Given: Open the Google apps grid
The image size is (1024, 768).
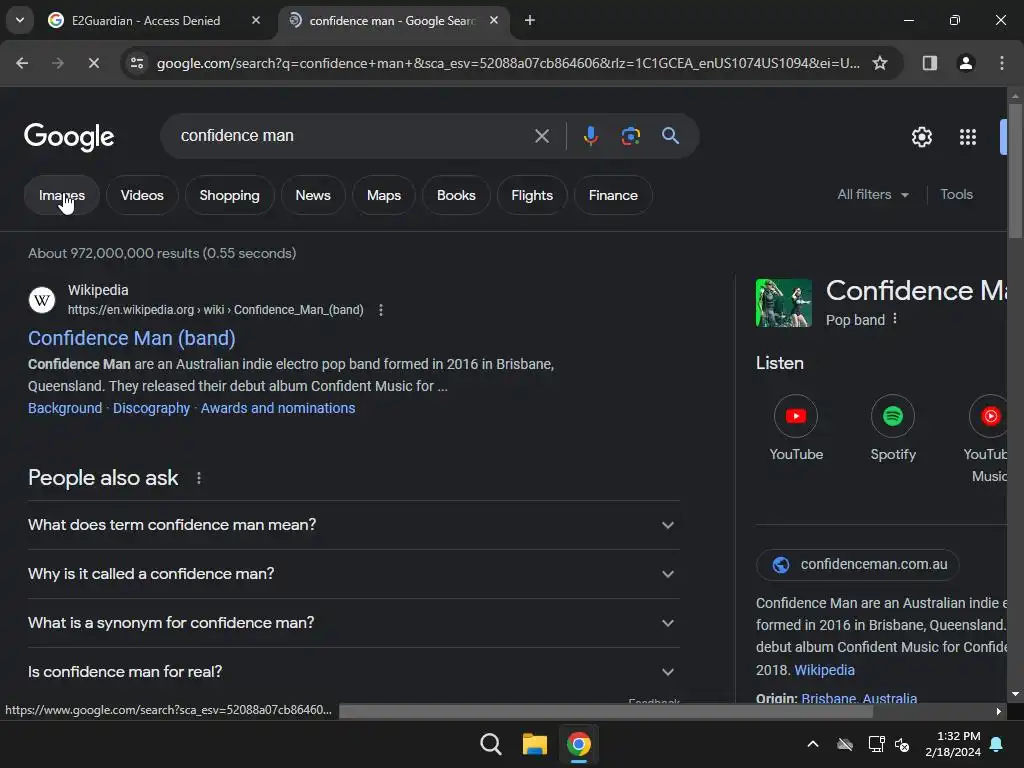Looking at the screenshot, I should click(967, 137).
